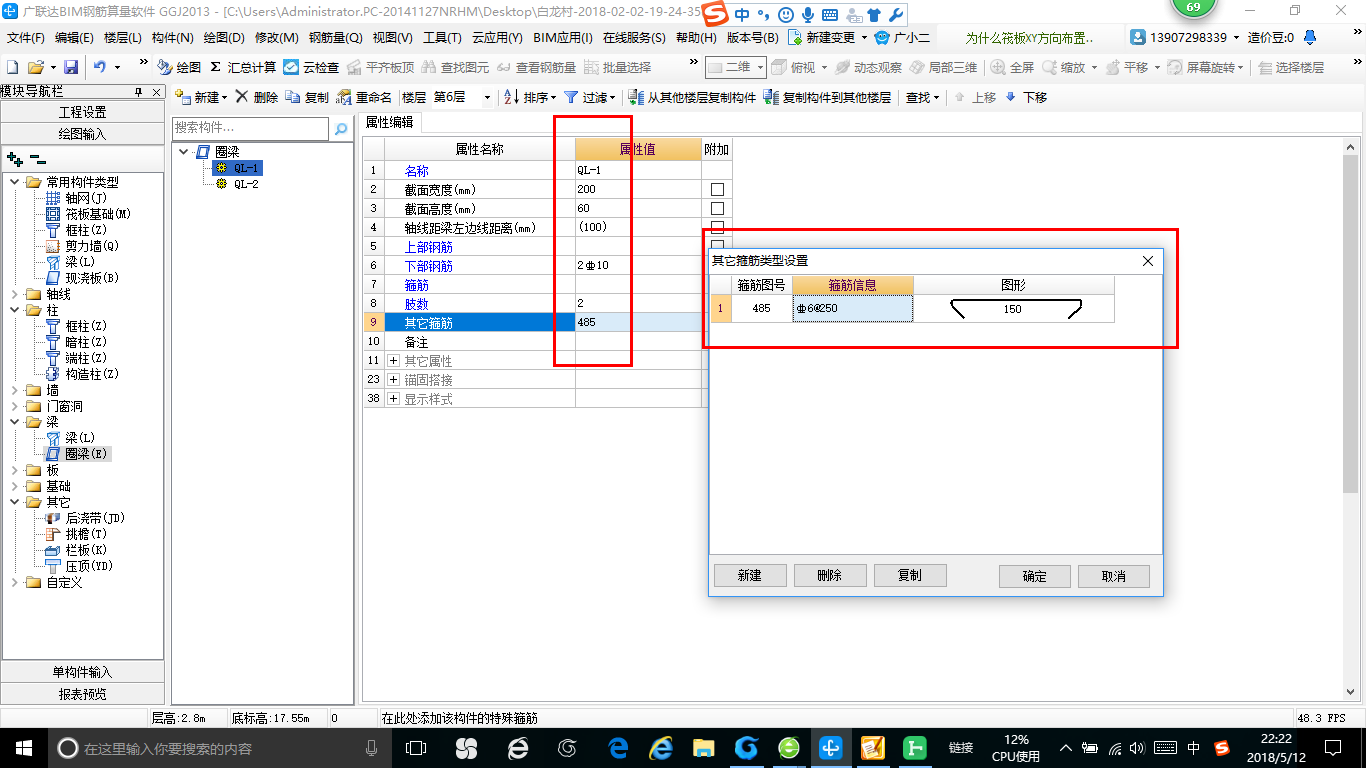1366x768 pixels.
Task: Open the 新建 dropdown in the component toolbar
Action: click(x=201, y=97)
